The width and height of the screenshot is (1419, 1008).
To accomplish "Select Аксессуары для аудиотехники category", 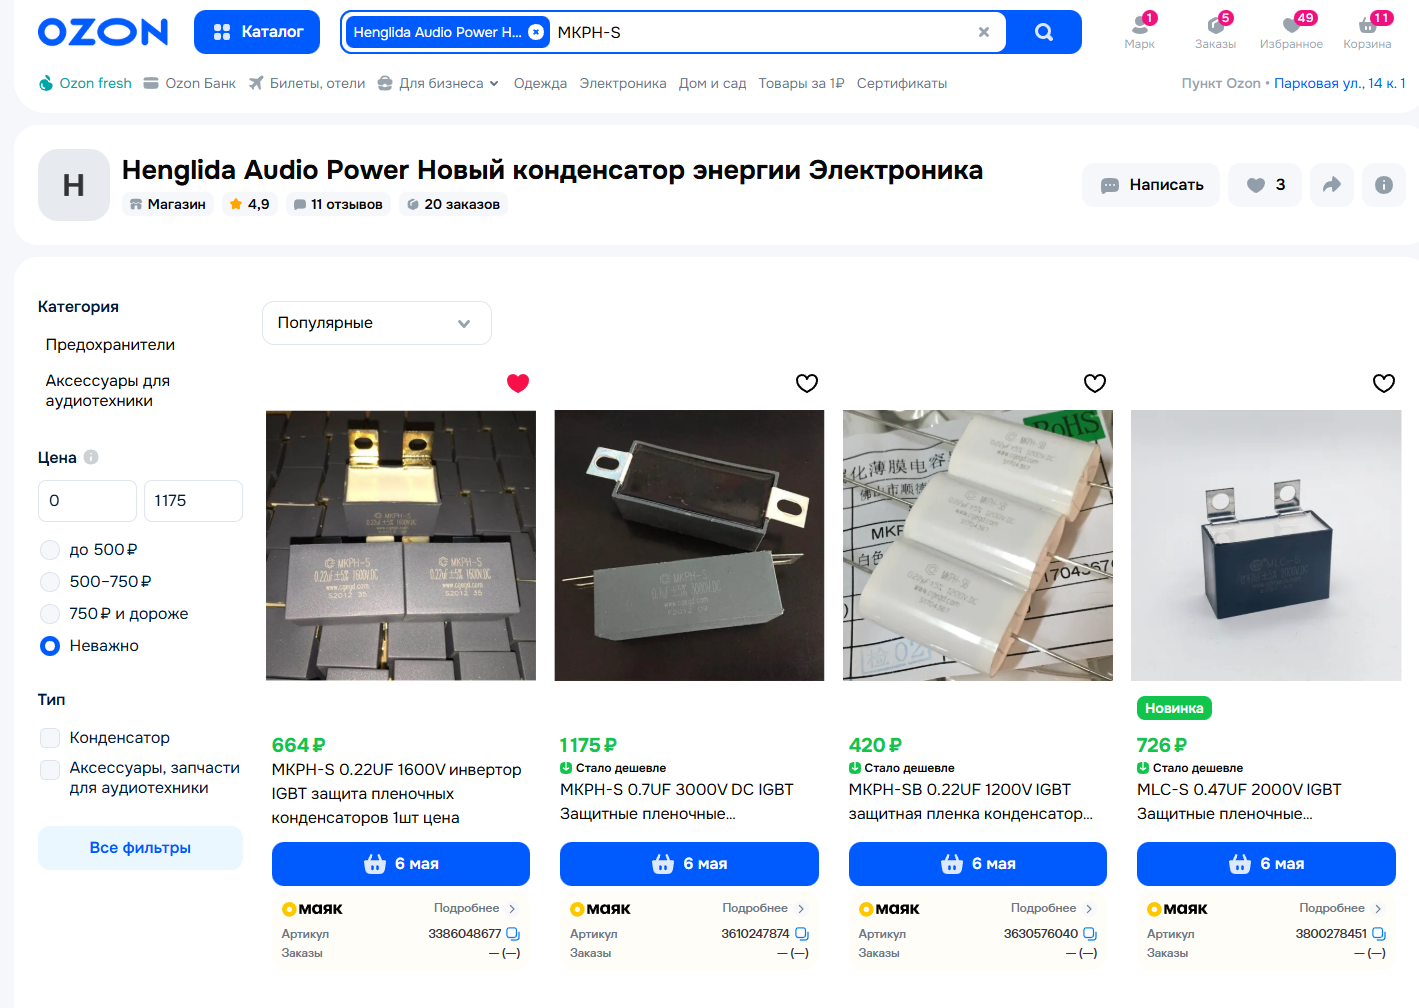I will [108, 391].
